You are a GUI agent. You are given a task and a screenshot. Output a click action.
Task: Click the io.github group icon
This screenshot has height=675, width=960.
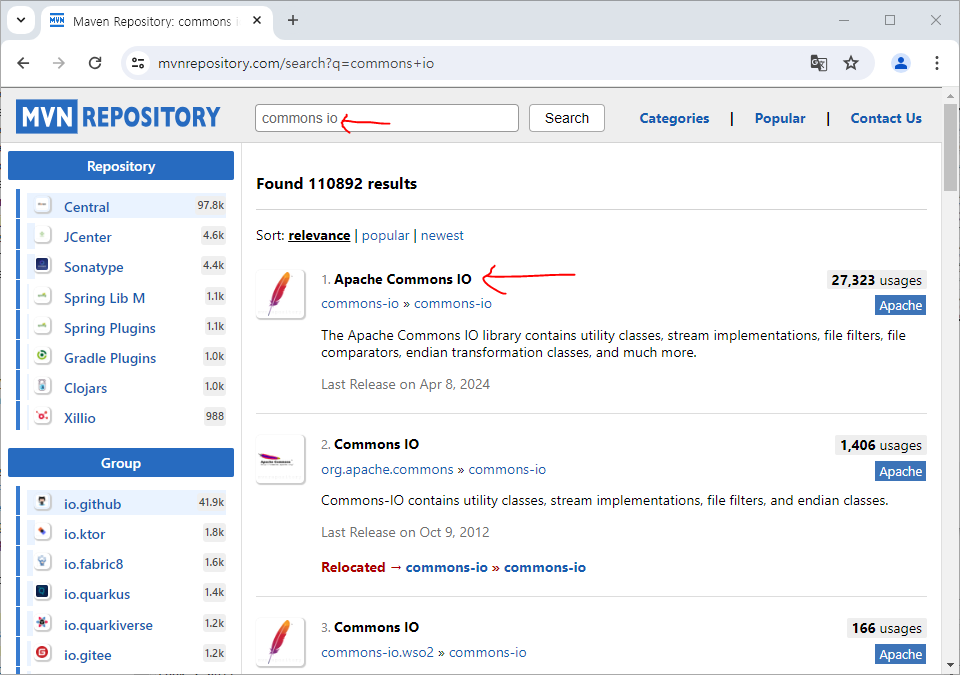click(42, 502)
